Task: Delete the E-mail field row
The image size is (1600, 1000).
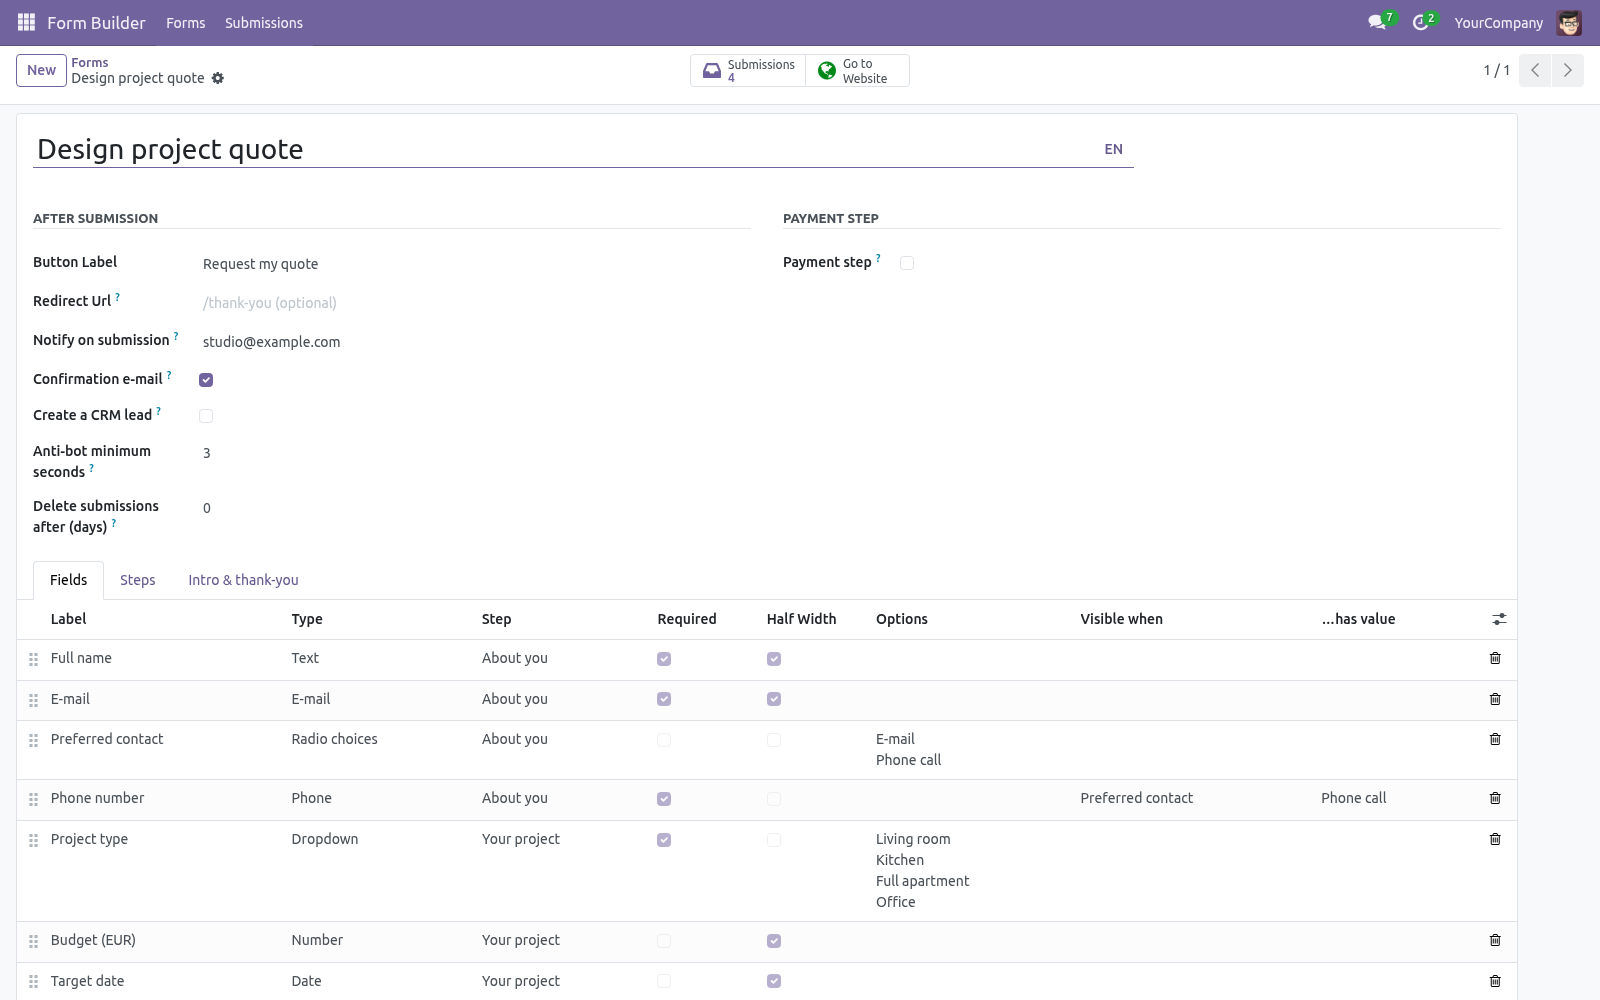Action: [x=1495, y=699]
